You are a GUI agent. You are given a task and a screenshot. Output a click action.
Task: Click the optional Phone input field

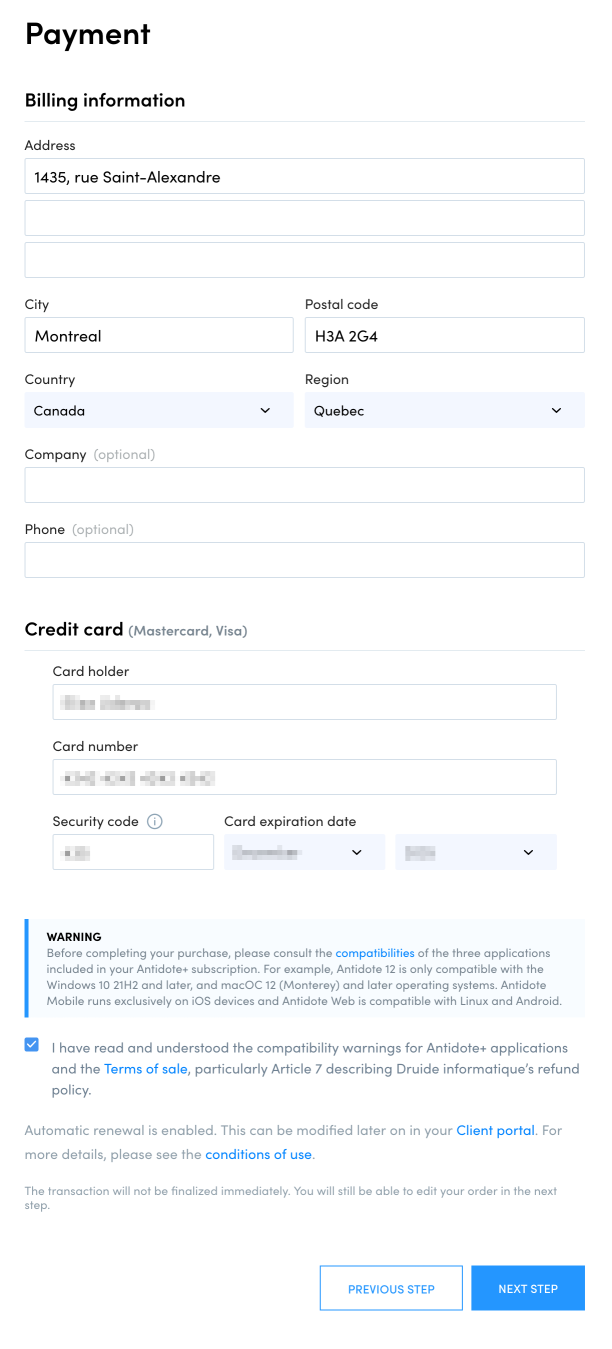click(x=304, y=559)
